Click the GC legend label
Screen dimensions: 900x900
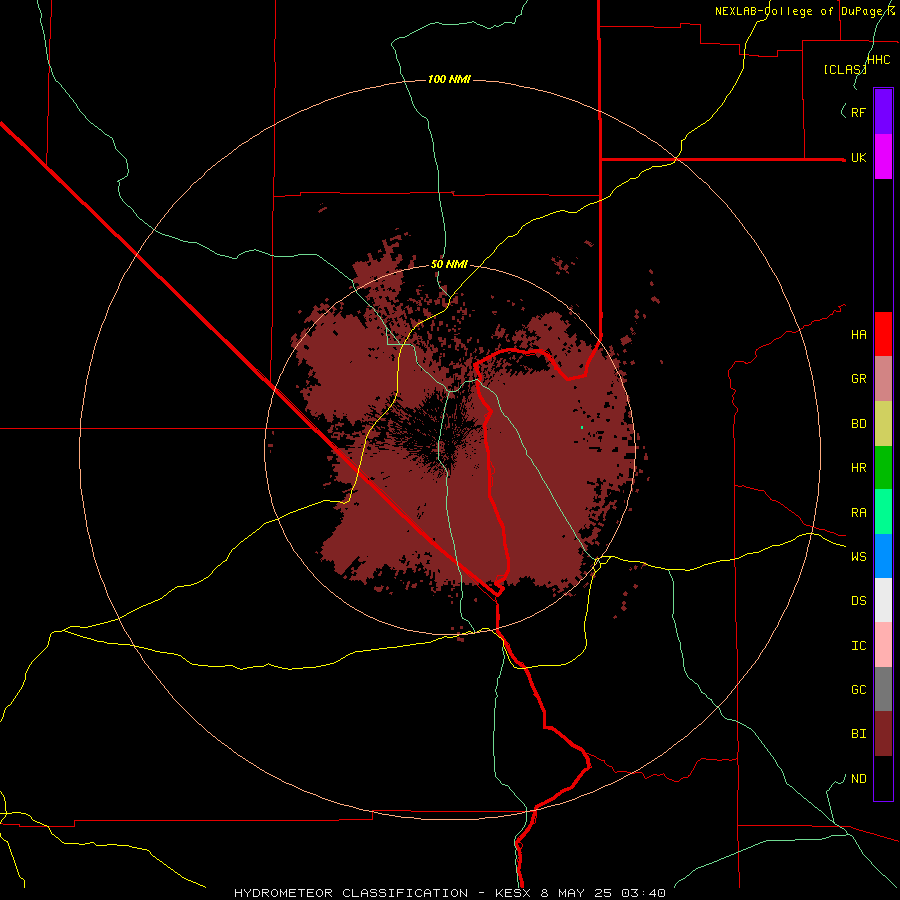click(858, 690)
